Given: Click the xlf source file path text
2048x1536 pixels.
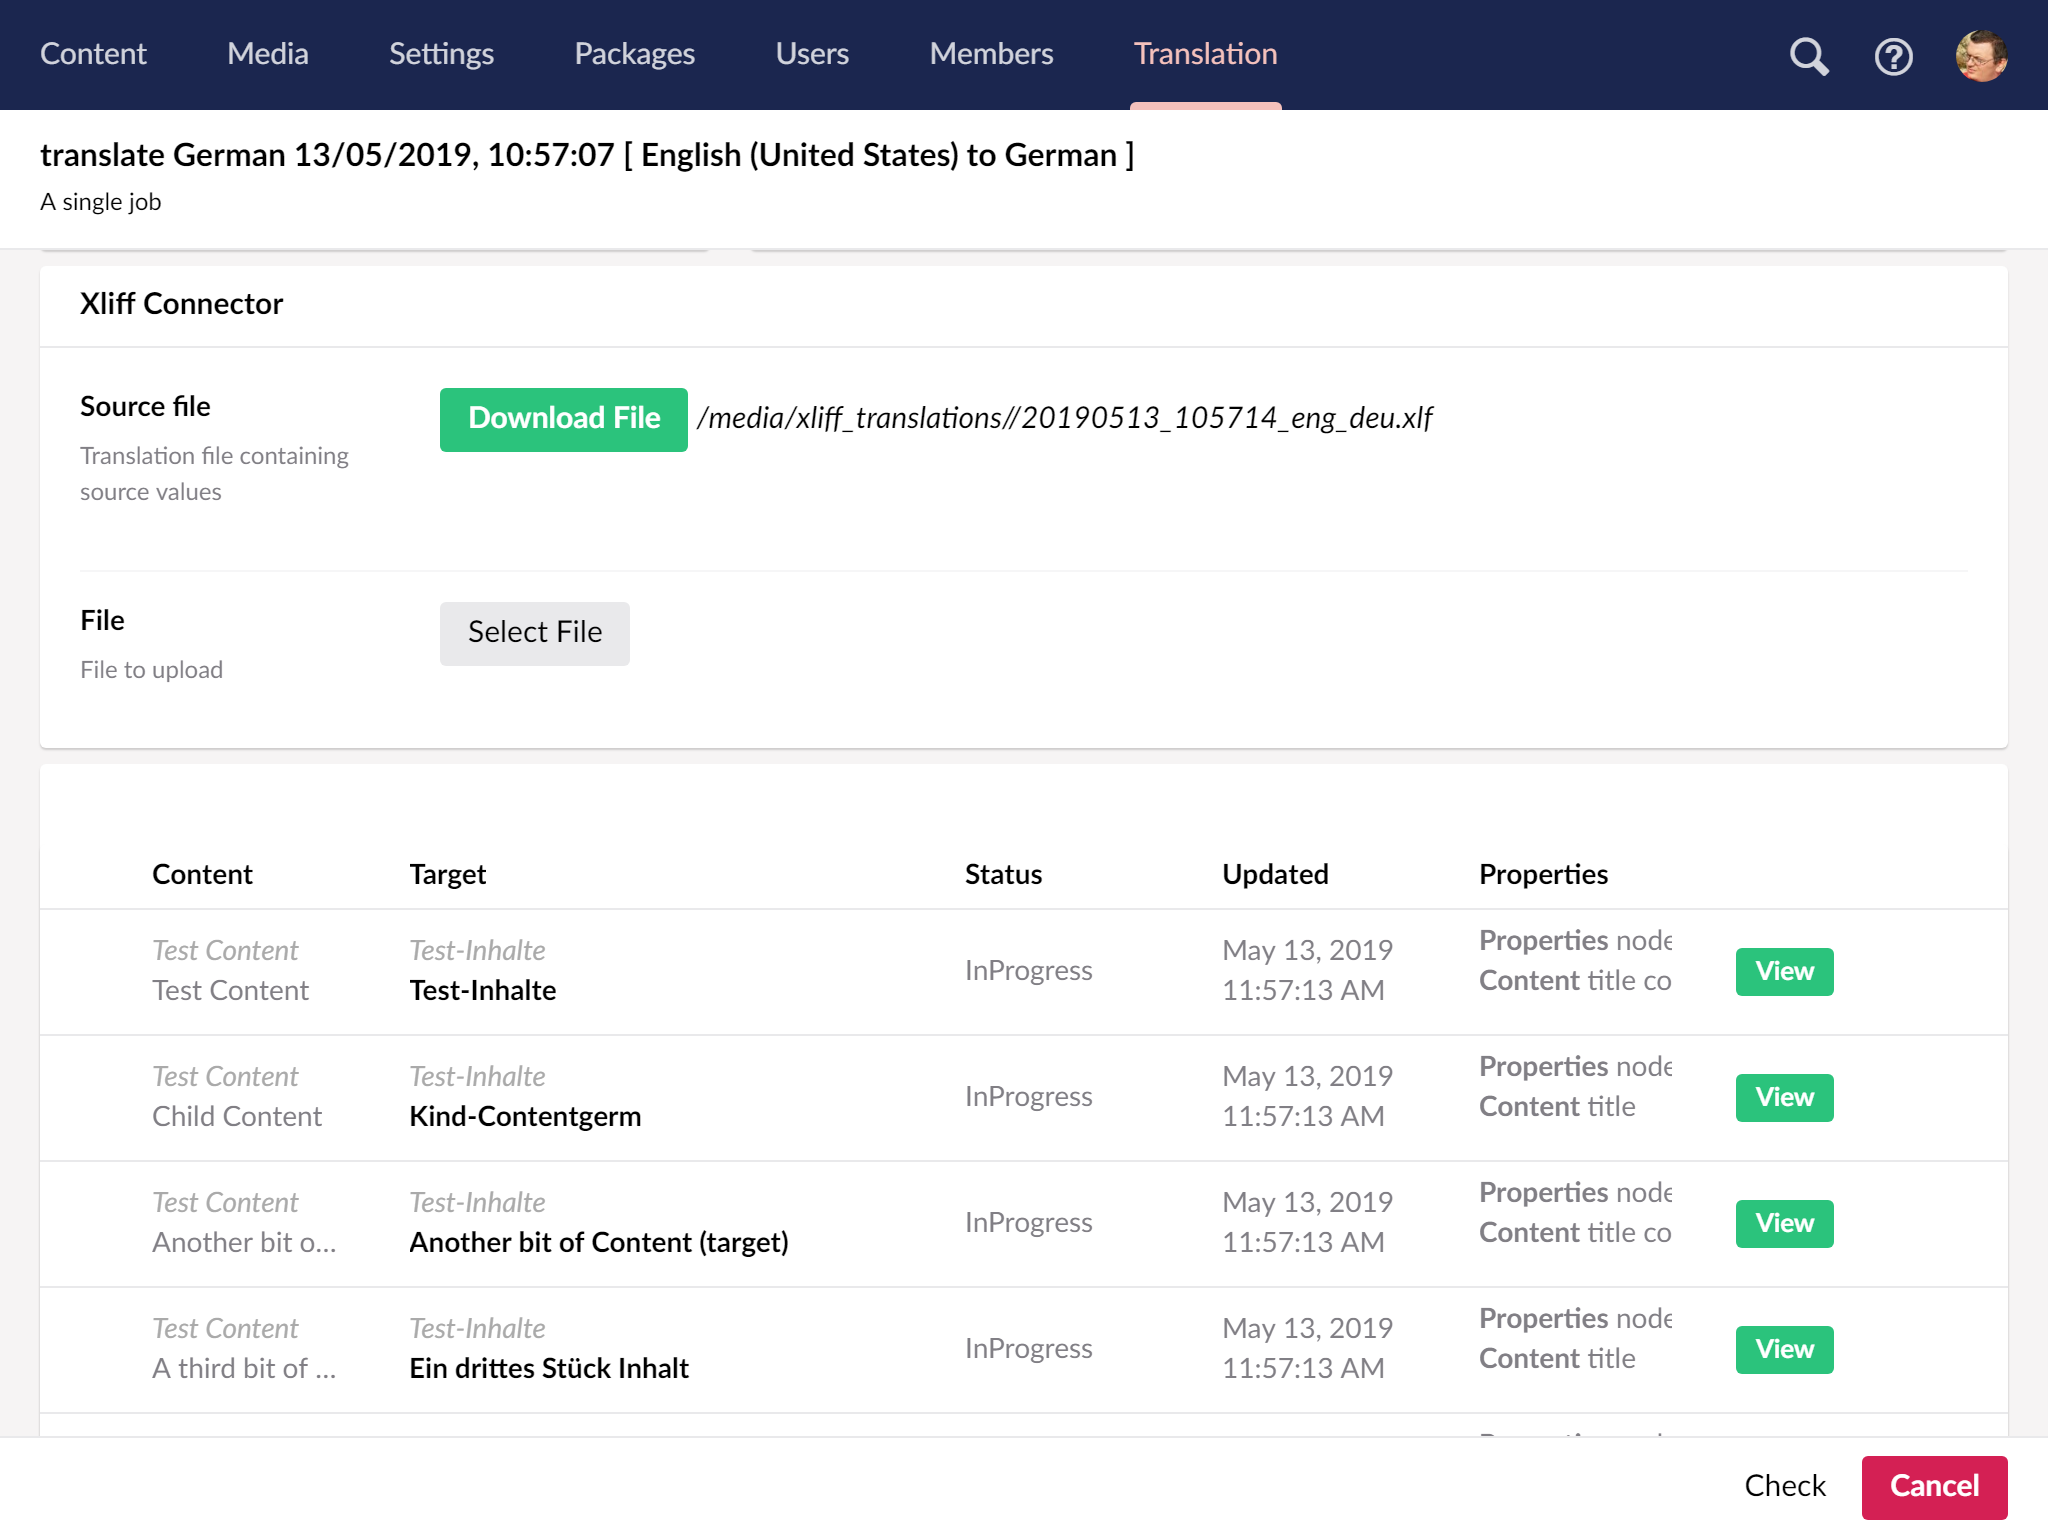Looking at the screenshot, I should click(x=1065, y=418).
